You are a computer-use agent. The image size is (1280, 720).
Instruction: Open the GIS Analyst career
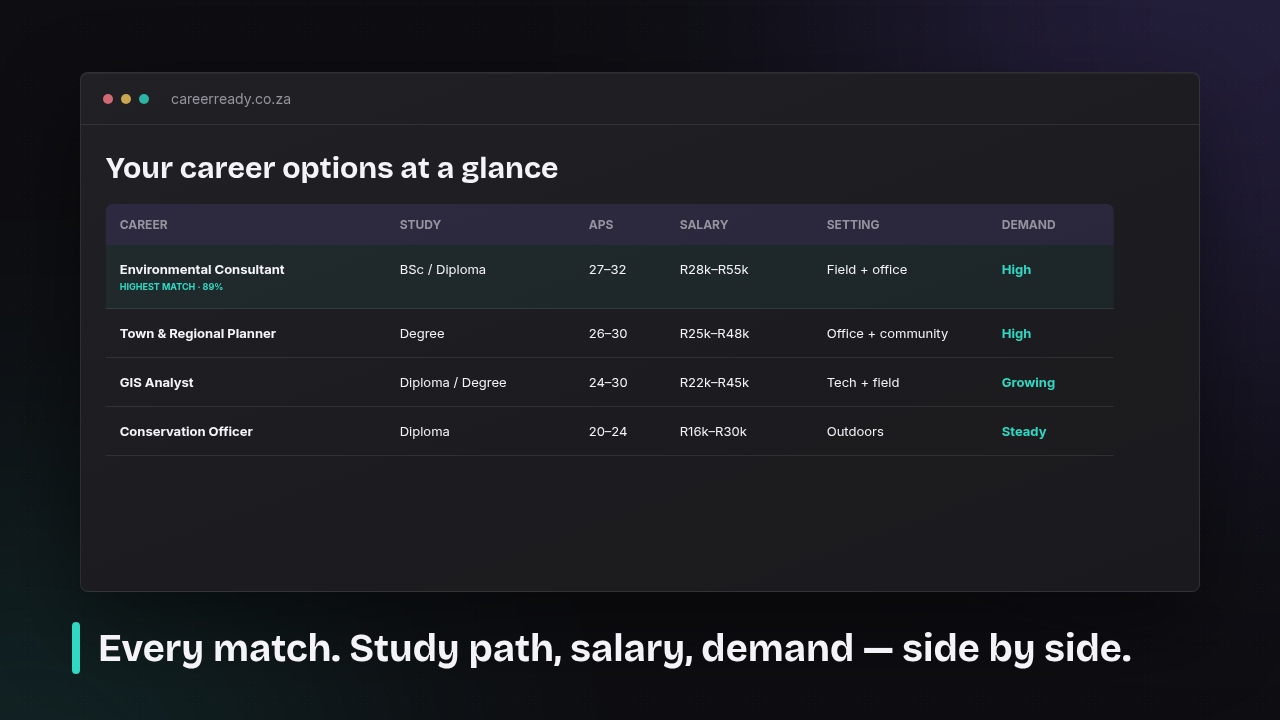(x=610, y=382)
